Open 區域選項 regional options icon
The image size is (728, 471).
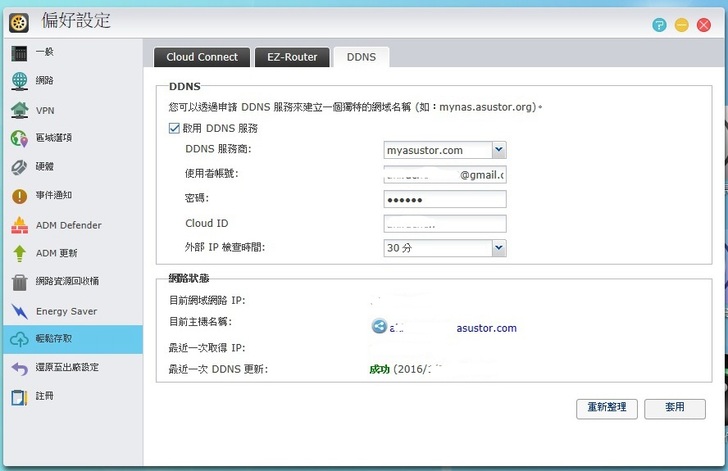pyautogui.click(x=19, y=138)
